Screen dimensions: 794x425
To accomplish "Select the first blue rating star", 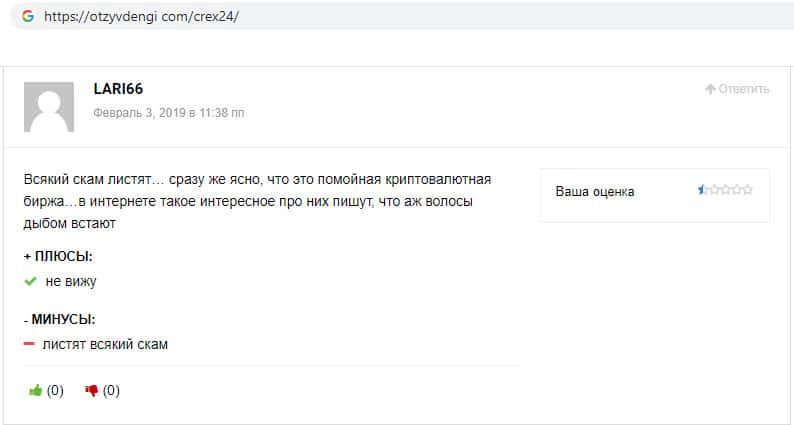I will coord(702,189).
